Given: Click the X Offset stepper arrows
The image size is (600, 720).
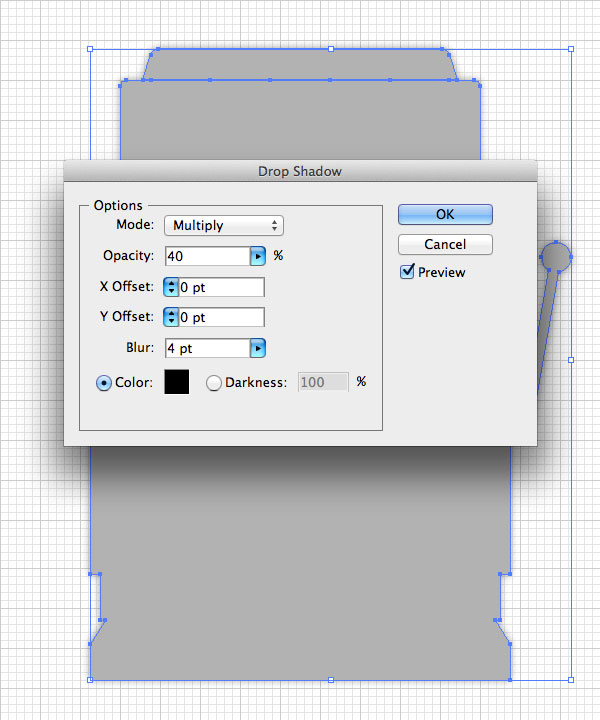Looking at the screenshot, I should 171,287.
